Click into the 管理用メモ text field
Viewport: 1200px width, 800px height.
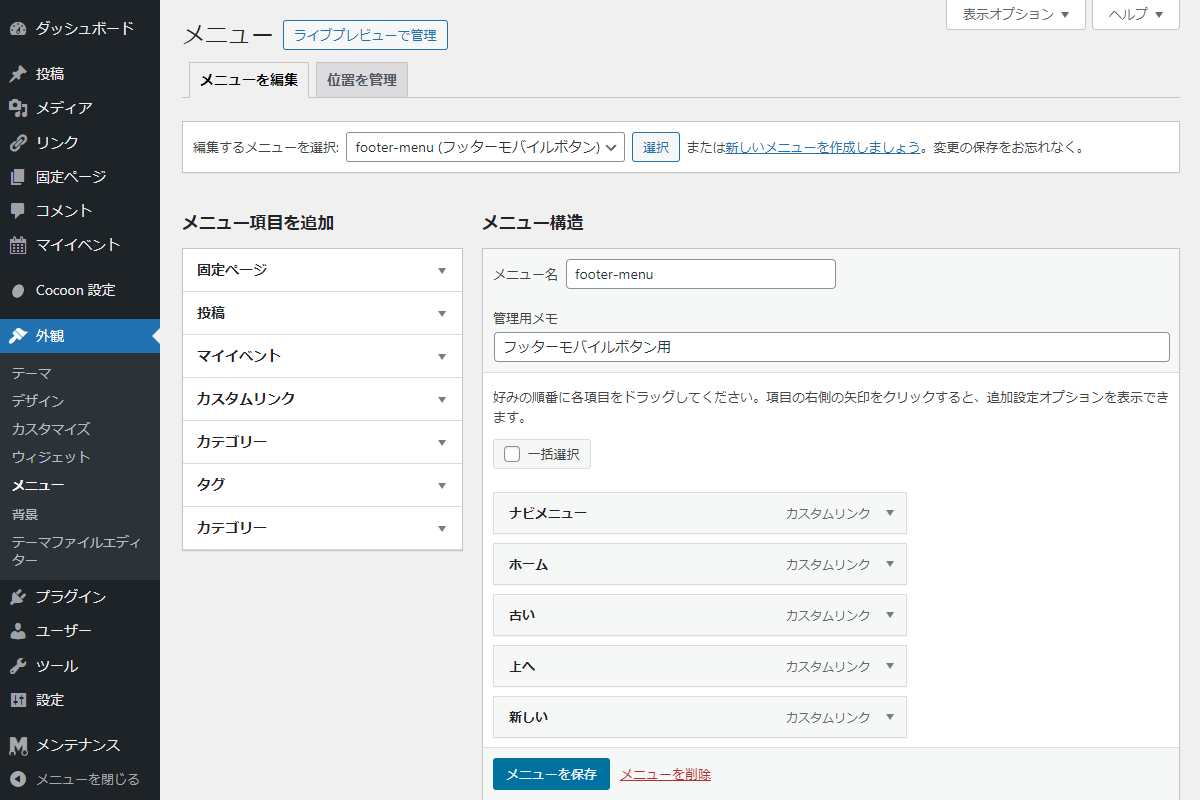pyautogui.click(x=831, y=347)
